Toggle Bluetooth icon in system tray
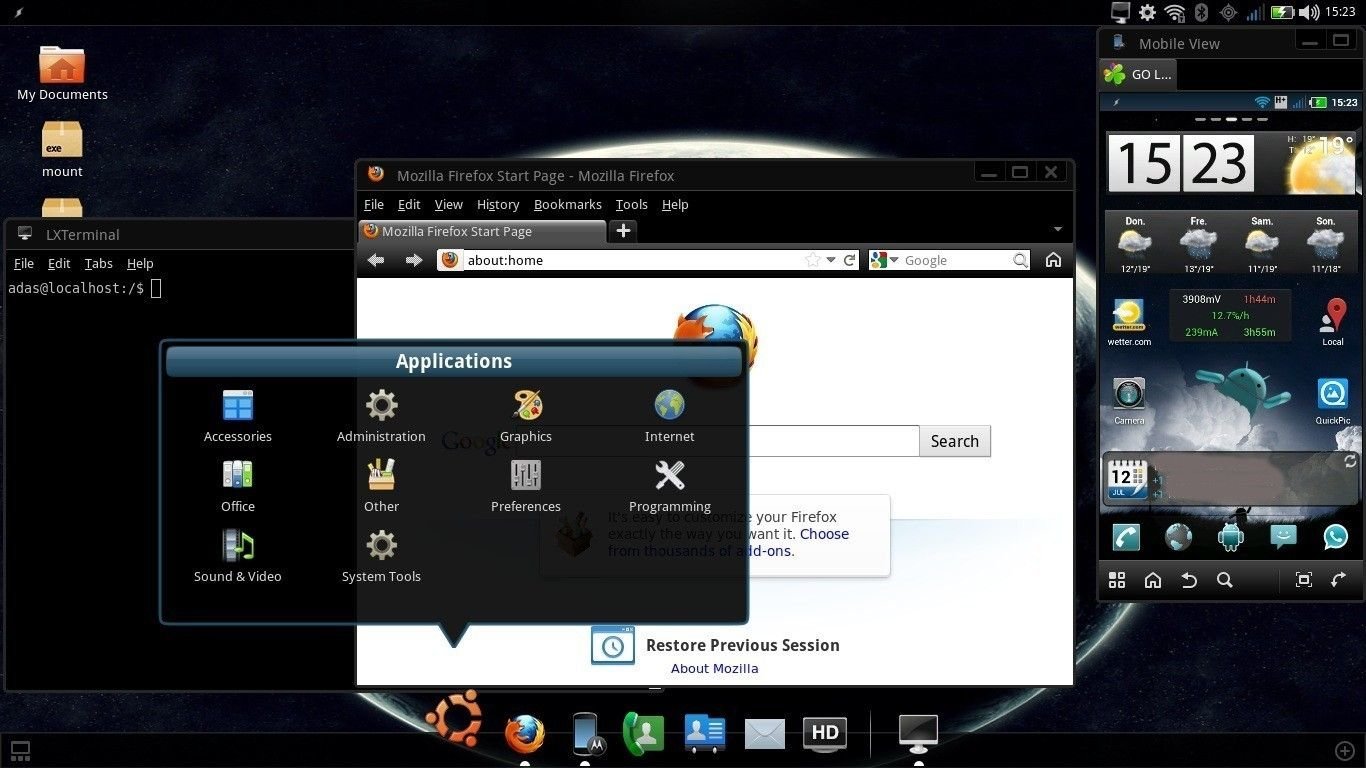This screenshot has width=1366, height=768. pyautogui.click(x=1201, y=12)
